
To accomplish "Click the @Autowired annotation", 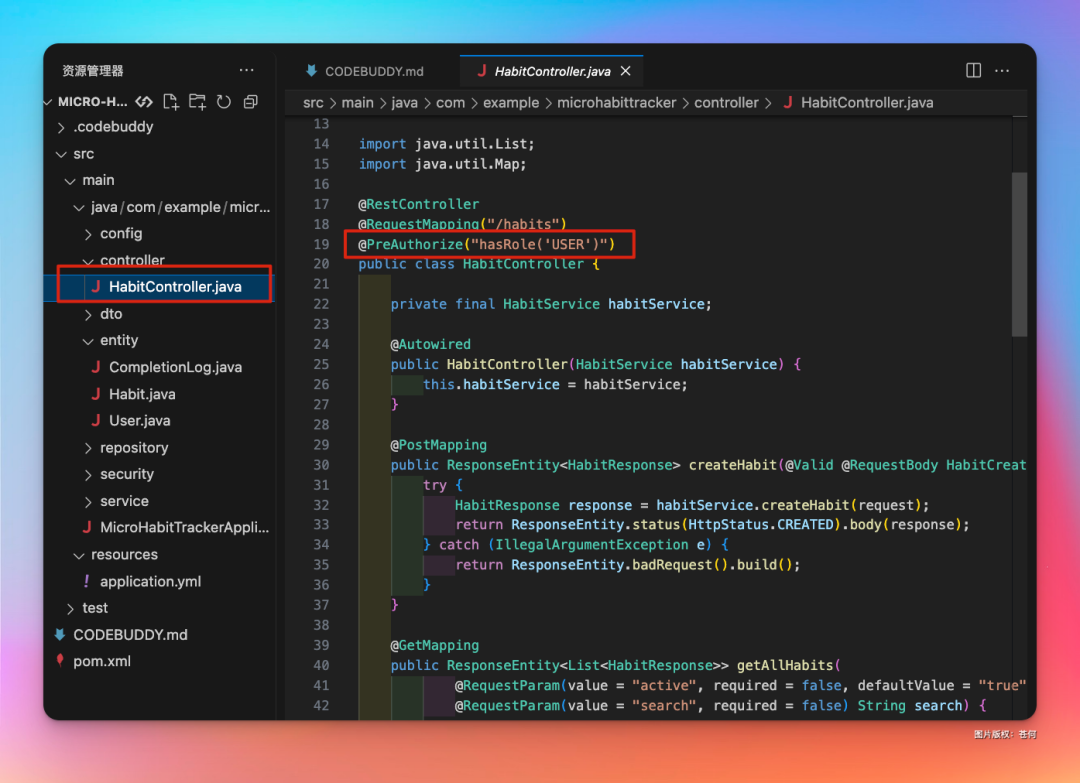I will pyautogui.click(x=430, y=344).
